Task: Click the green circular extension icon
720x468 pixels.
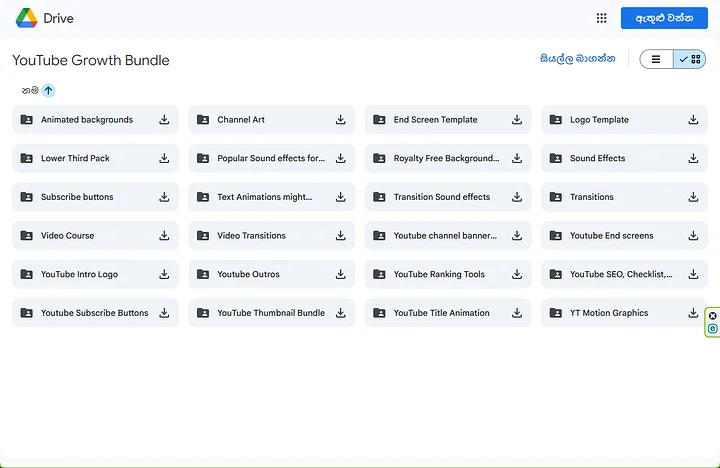Action: (x=712, y=328)
